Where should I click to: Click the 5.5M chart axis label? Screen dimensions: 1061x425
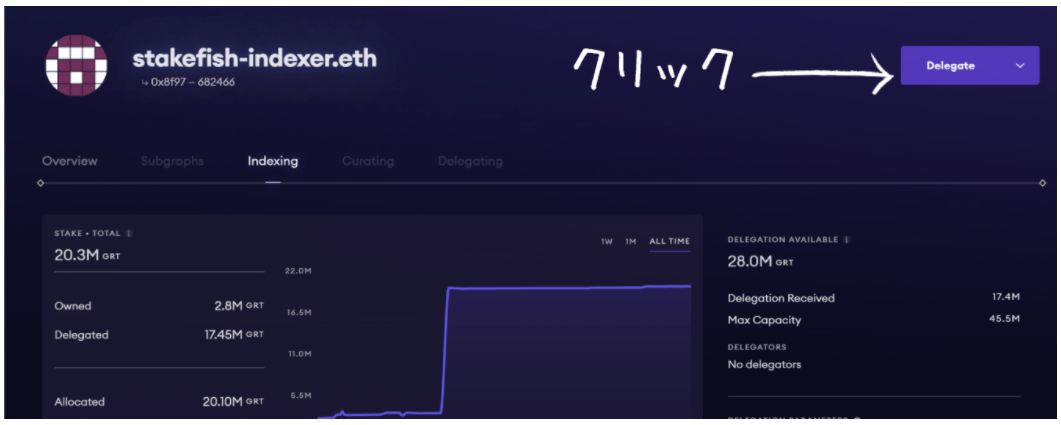pyautogui.click(x=300, y=395)
